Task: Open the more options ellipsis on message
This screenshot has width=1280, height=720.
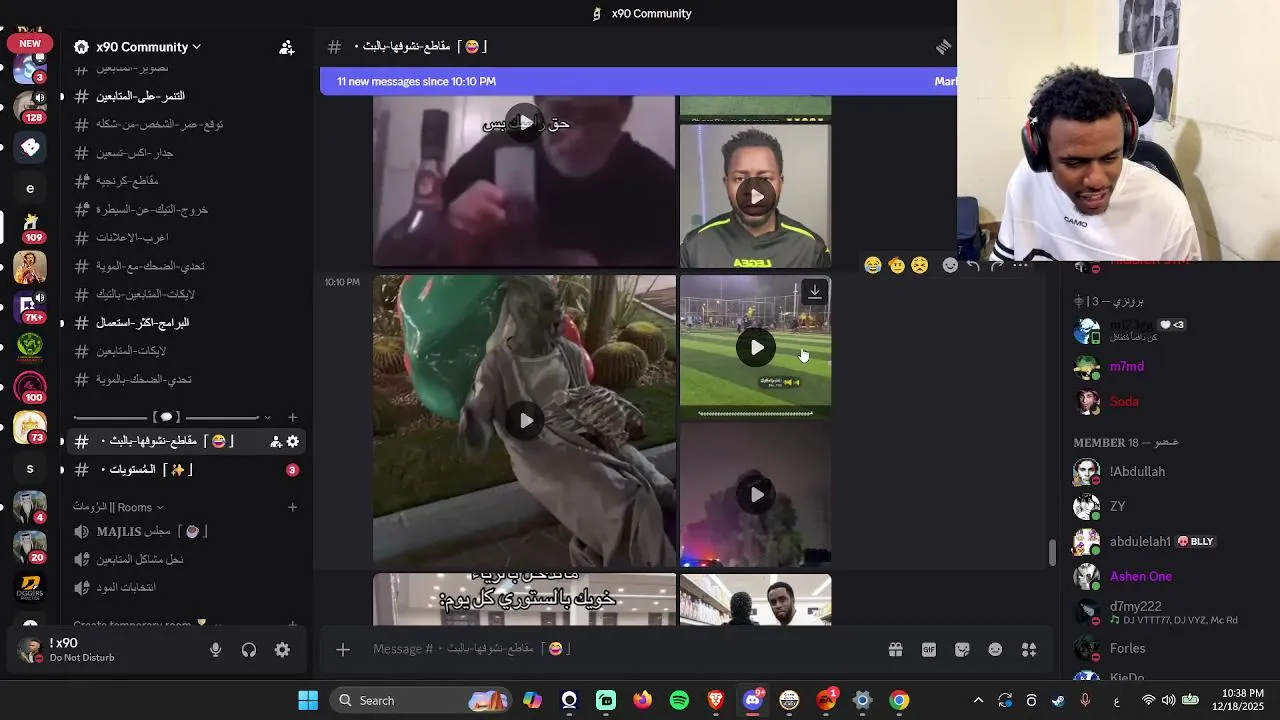Action: [1020, 265]
